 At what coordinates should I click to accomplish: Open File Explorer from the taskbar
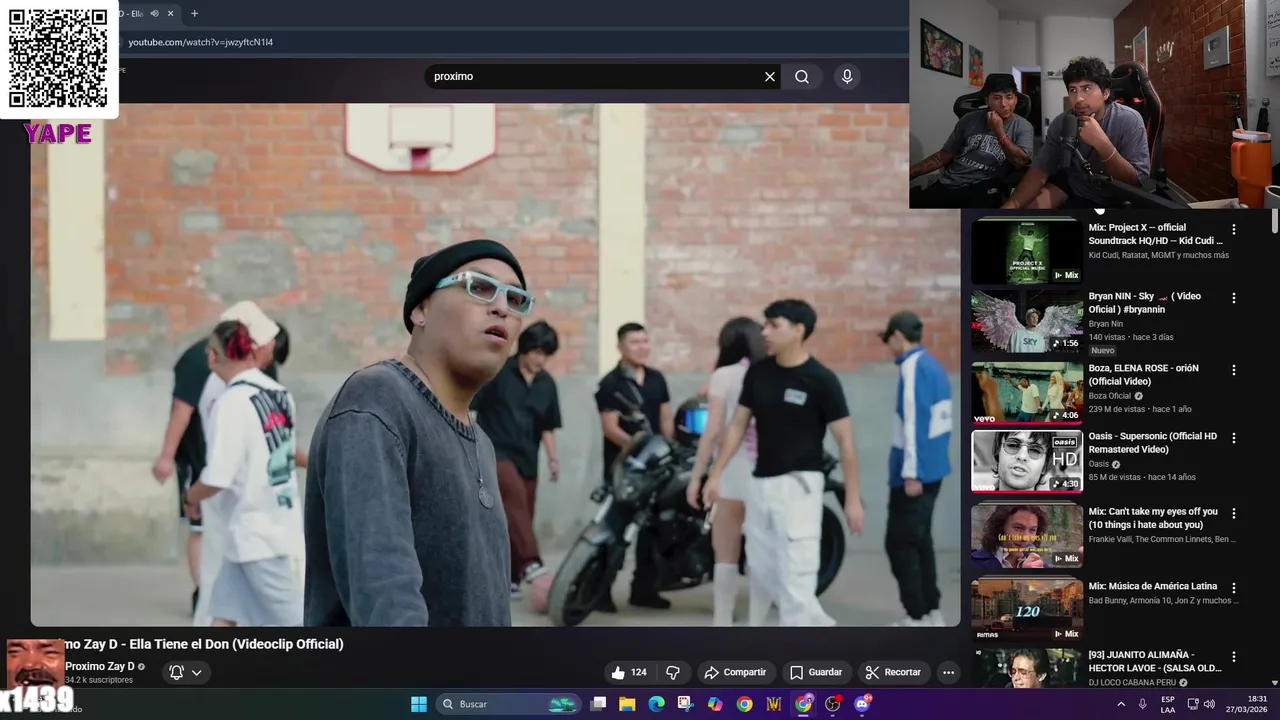627,704
